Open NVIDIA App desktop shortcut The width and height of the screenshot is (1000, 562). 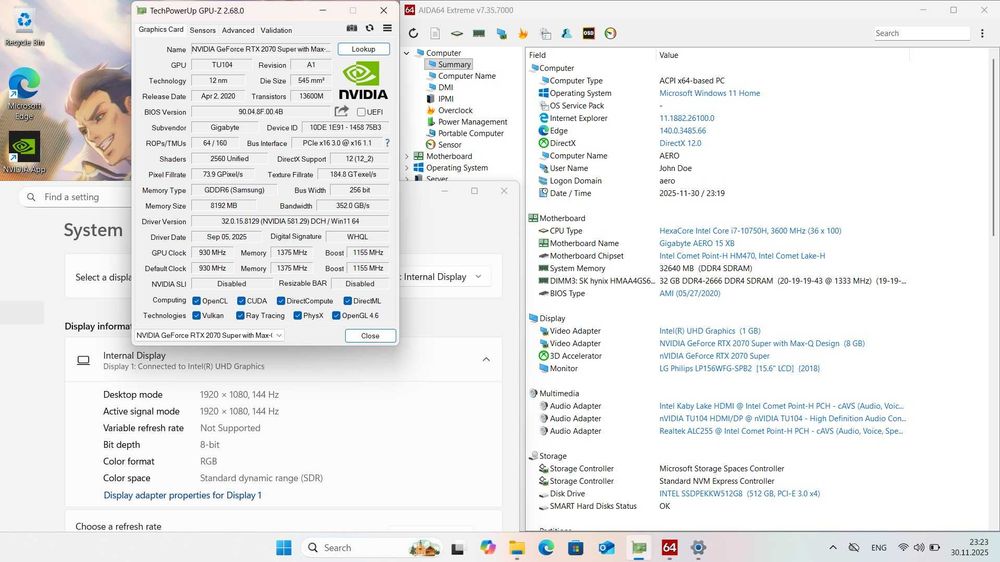(x=24, y=152)
